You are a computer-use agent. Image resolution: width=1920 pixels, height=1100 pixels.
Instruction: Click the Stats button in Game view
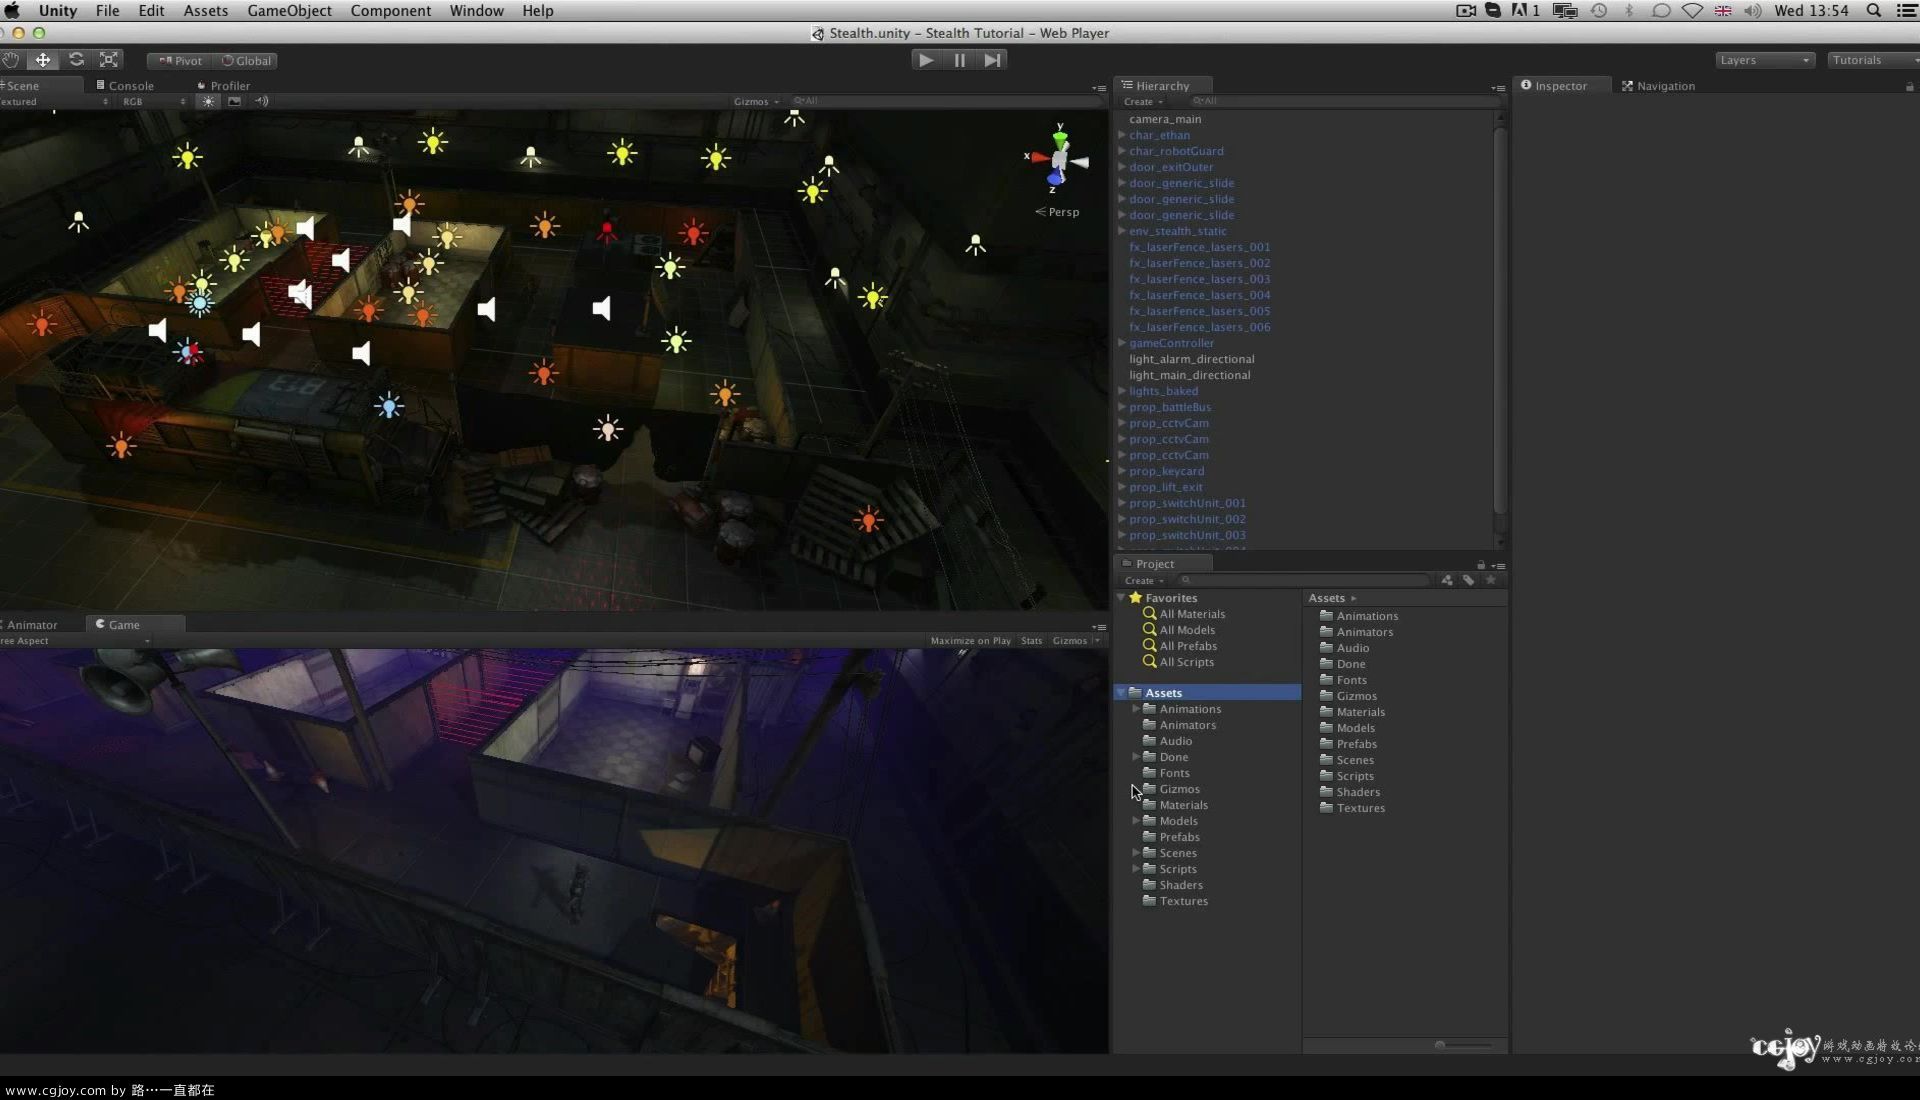click(1031, 640)
